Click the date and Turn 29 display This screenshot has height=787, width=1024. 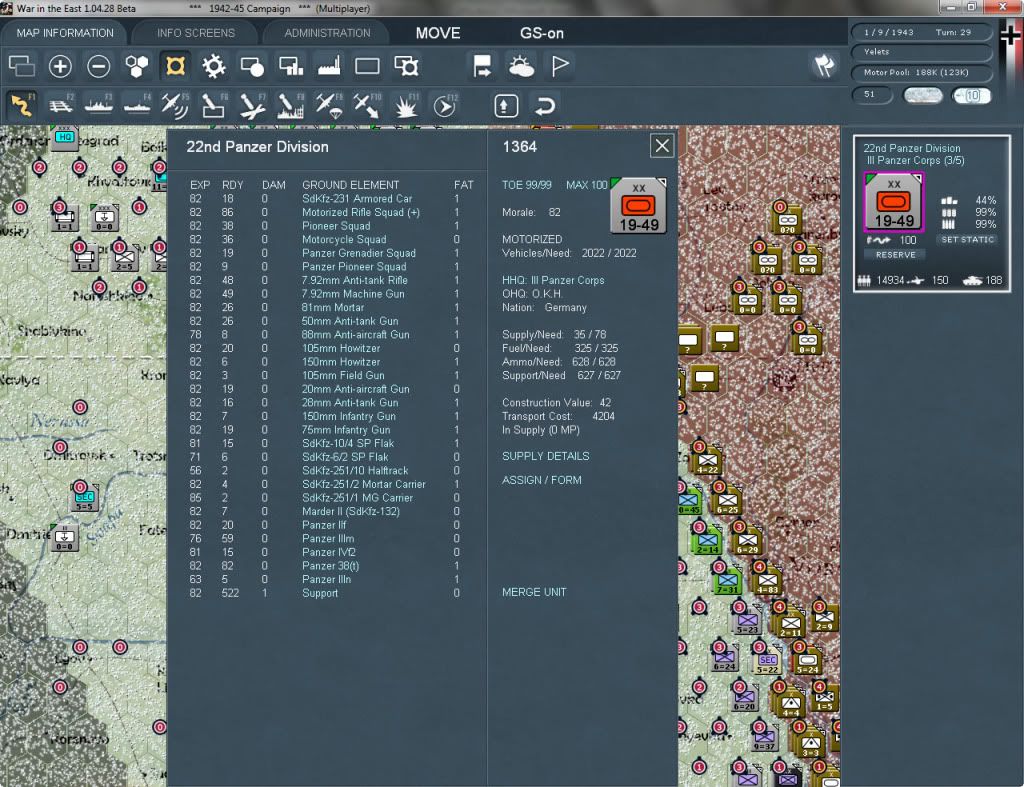pyautogui.click(x=921, y=32)
